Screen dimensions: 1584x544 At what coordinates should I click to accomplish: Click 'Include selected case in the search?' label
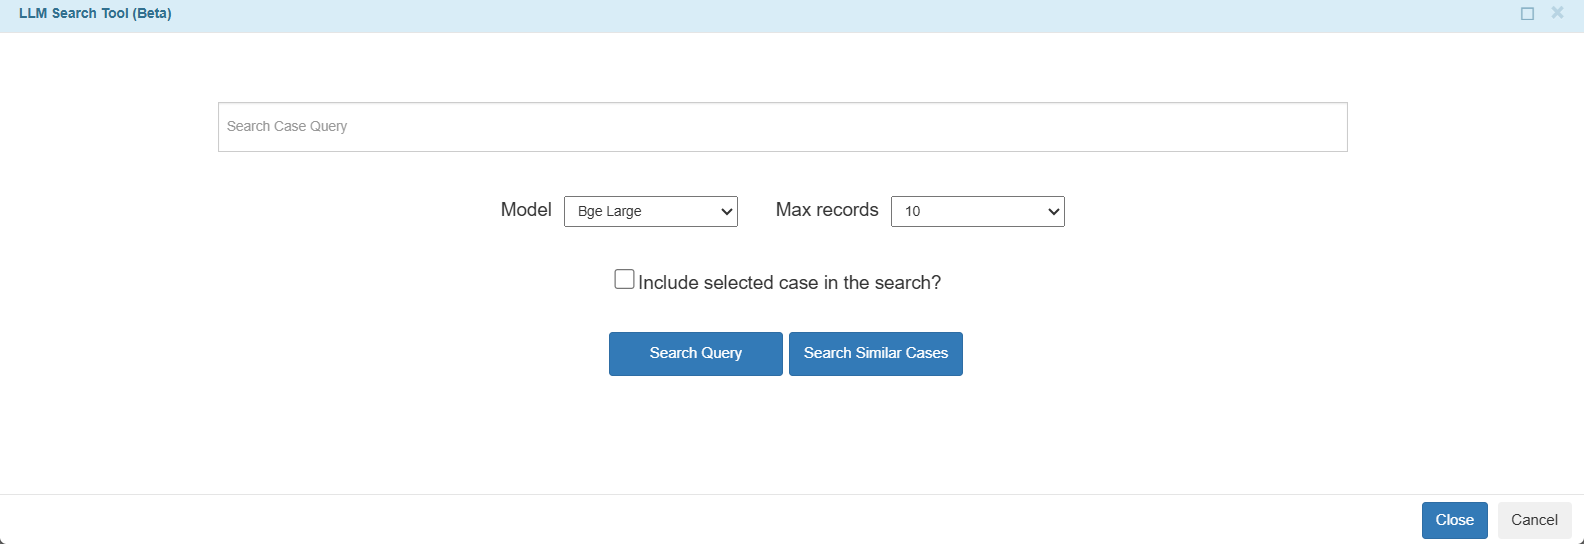click(789, 283)
